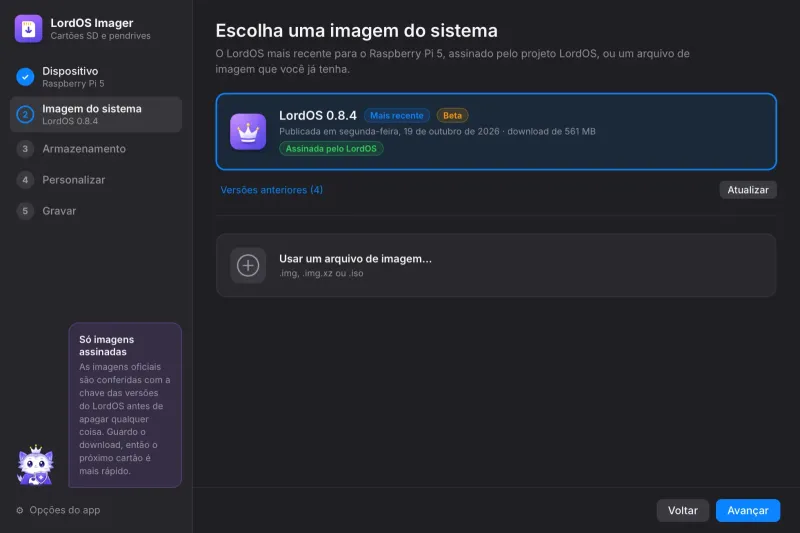Image resolution: width=800 pixels, height=533 pixels.
Task: Click the Atualizar button
Action: [748, 190]
